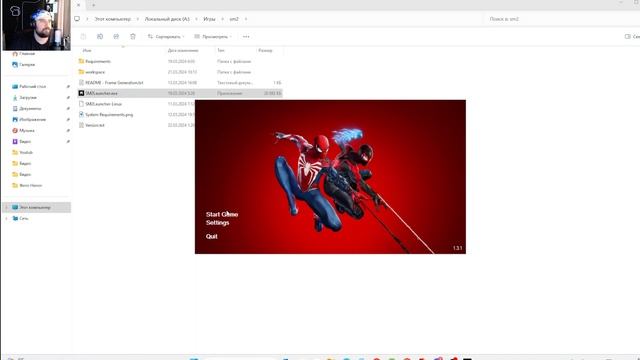This screenshot has width=640, height=360.
Task: Click the rename icon in the Explorer toolbar
Action: pos(100,36)
